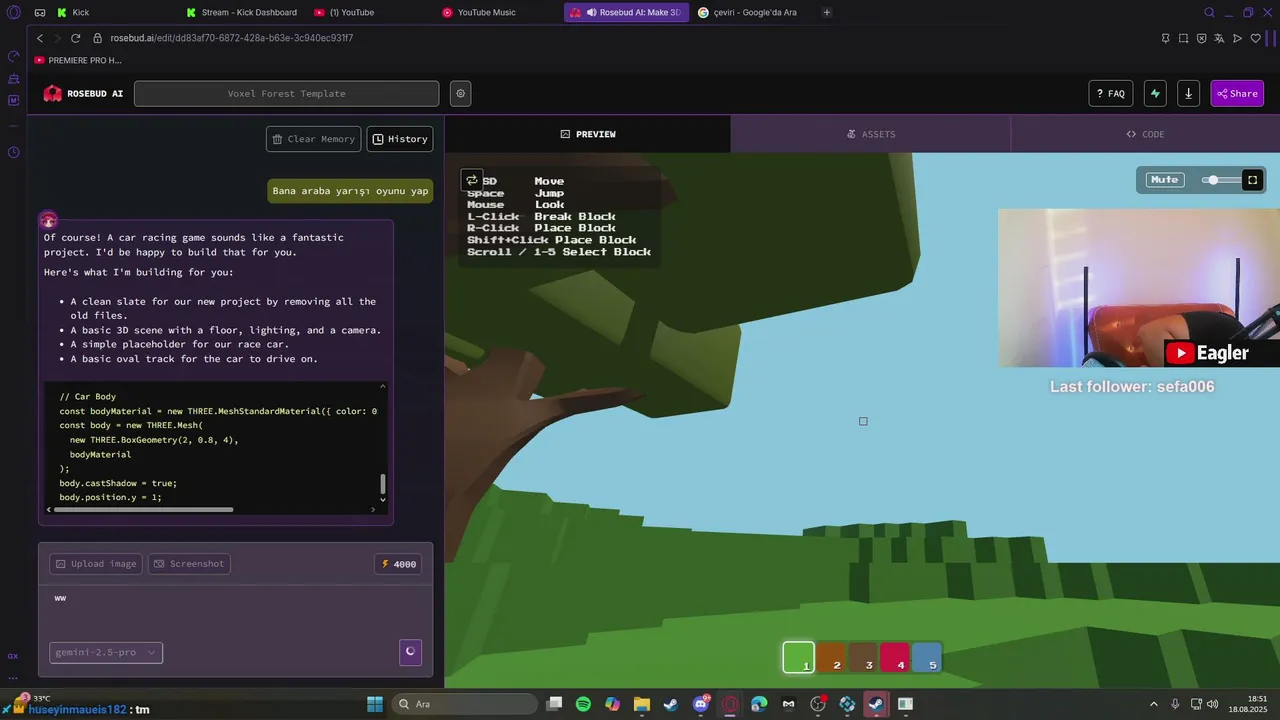Open the çeviri Google search tab
Image resolution: width=1280 pixels, height=720 pixels.
tap(748, 12)
